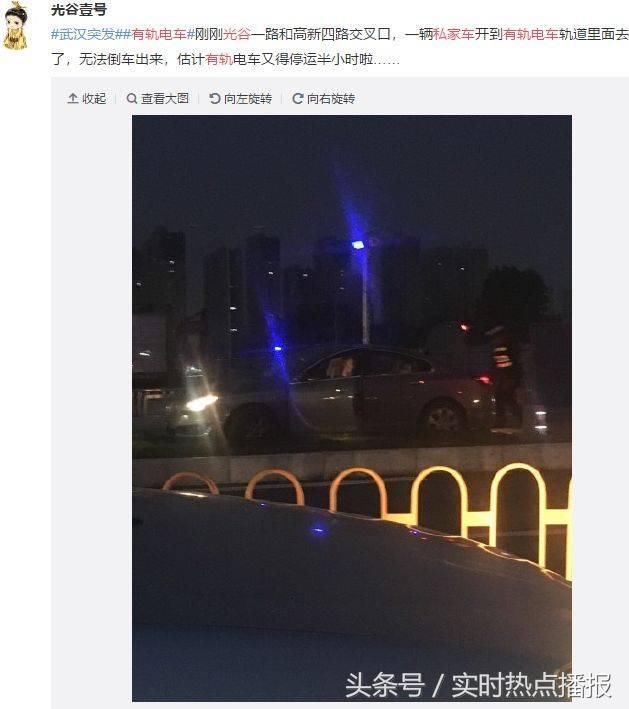
Task: Open the #有轨电车# hashtag link
Action: point(159,34)
